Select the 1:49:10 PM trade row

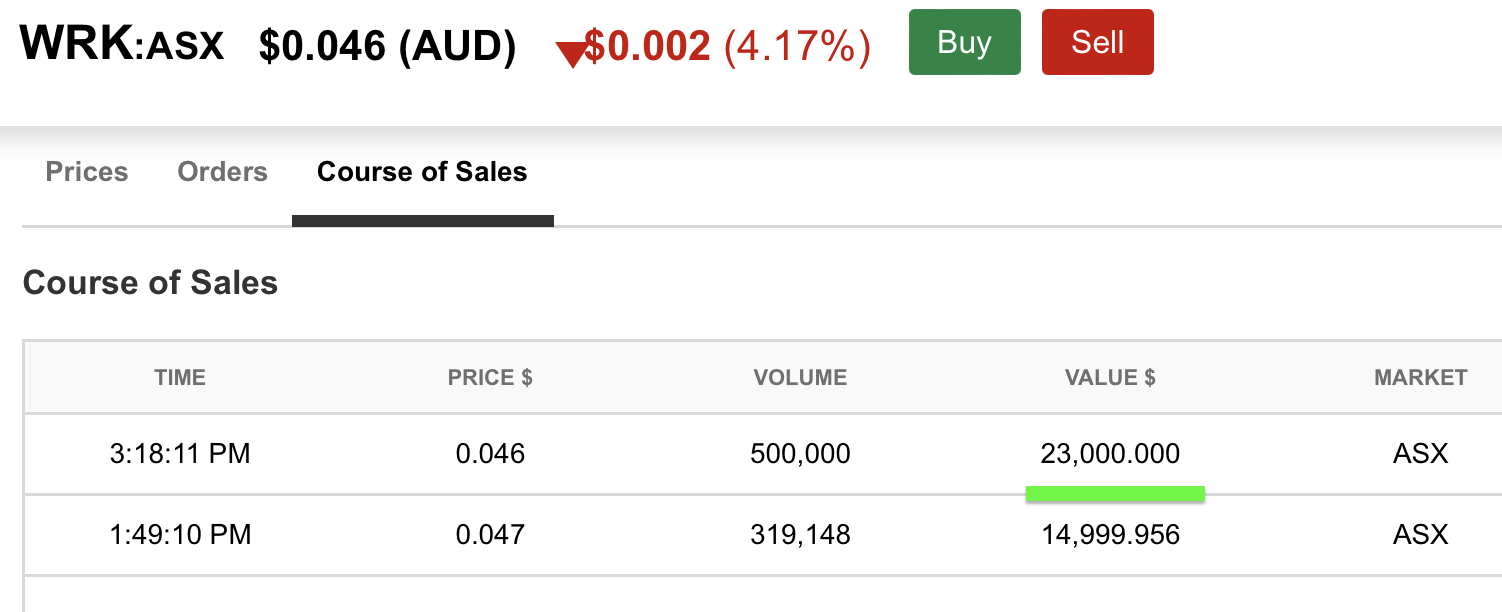(x=762, y=535)
